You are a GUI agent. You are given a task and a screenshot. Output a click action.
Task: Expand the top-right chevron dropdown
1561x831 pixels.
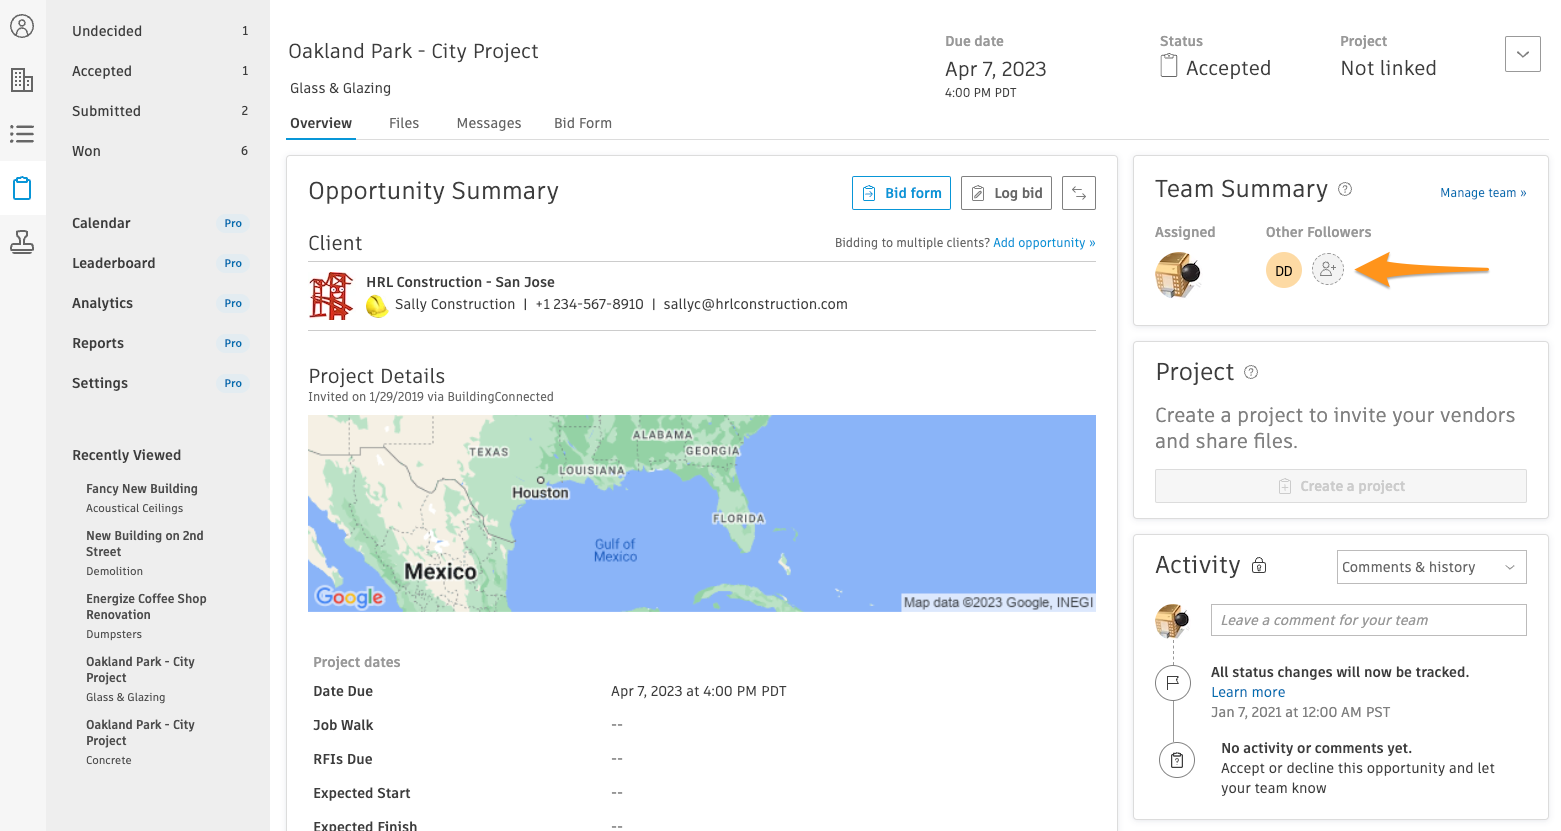pos(1522,54)
